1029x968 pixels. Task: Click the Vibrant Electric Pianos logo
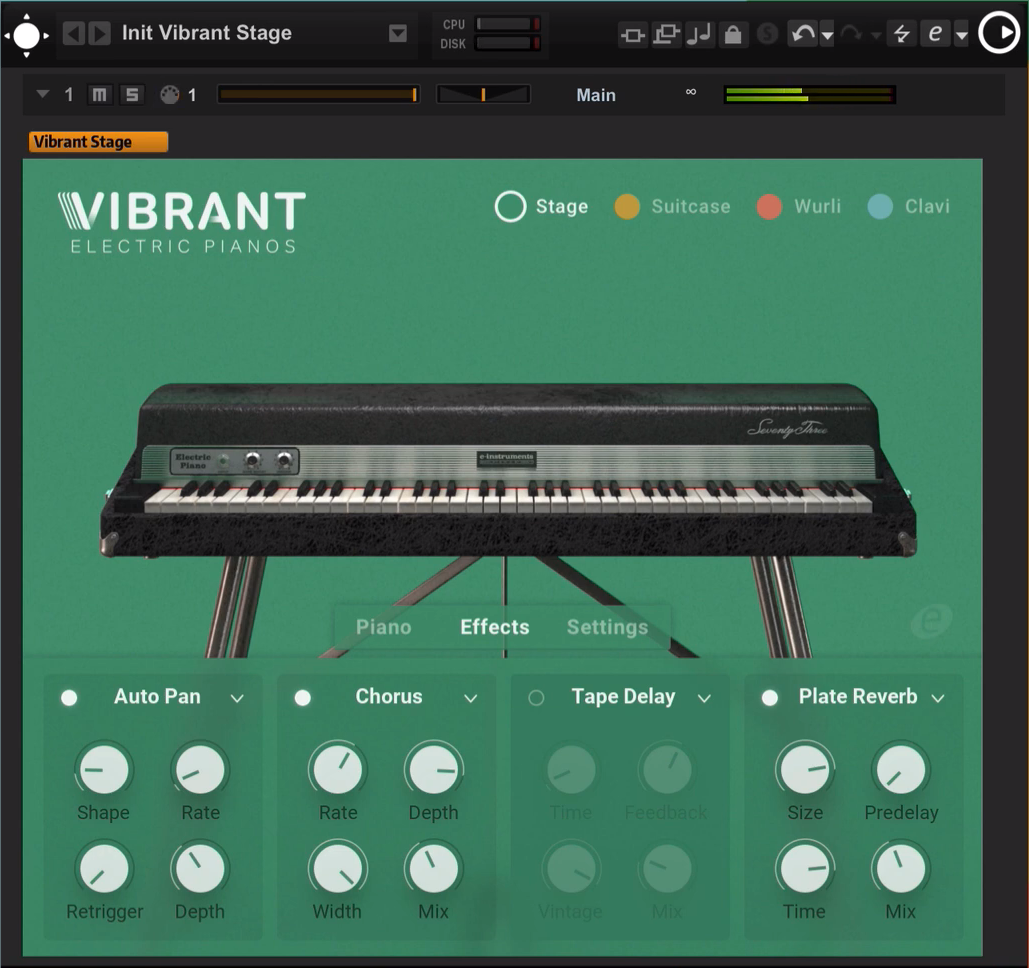182,222
